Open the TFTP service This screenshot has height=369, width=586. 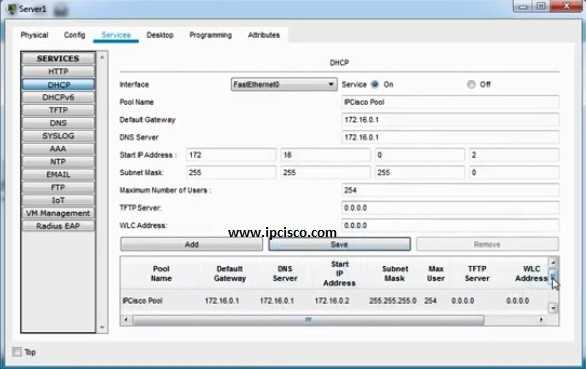click(x=58, y=110)
